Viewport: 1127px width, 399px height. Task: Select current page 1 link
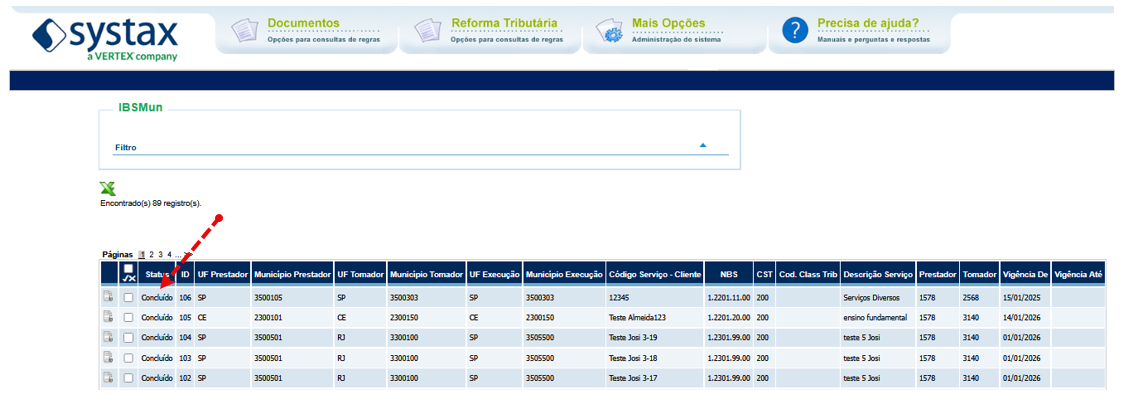[x=142, y=254]
